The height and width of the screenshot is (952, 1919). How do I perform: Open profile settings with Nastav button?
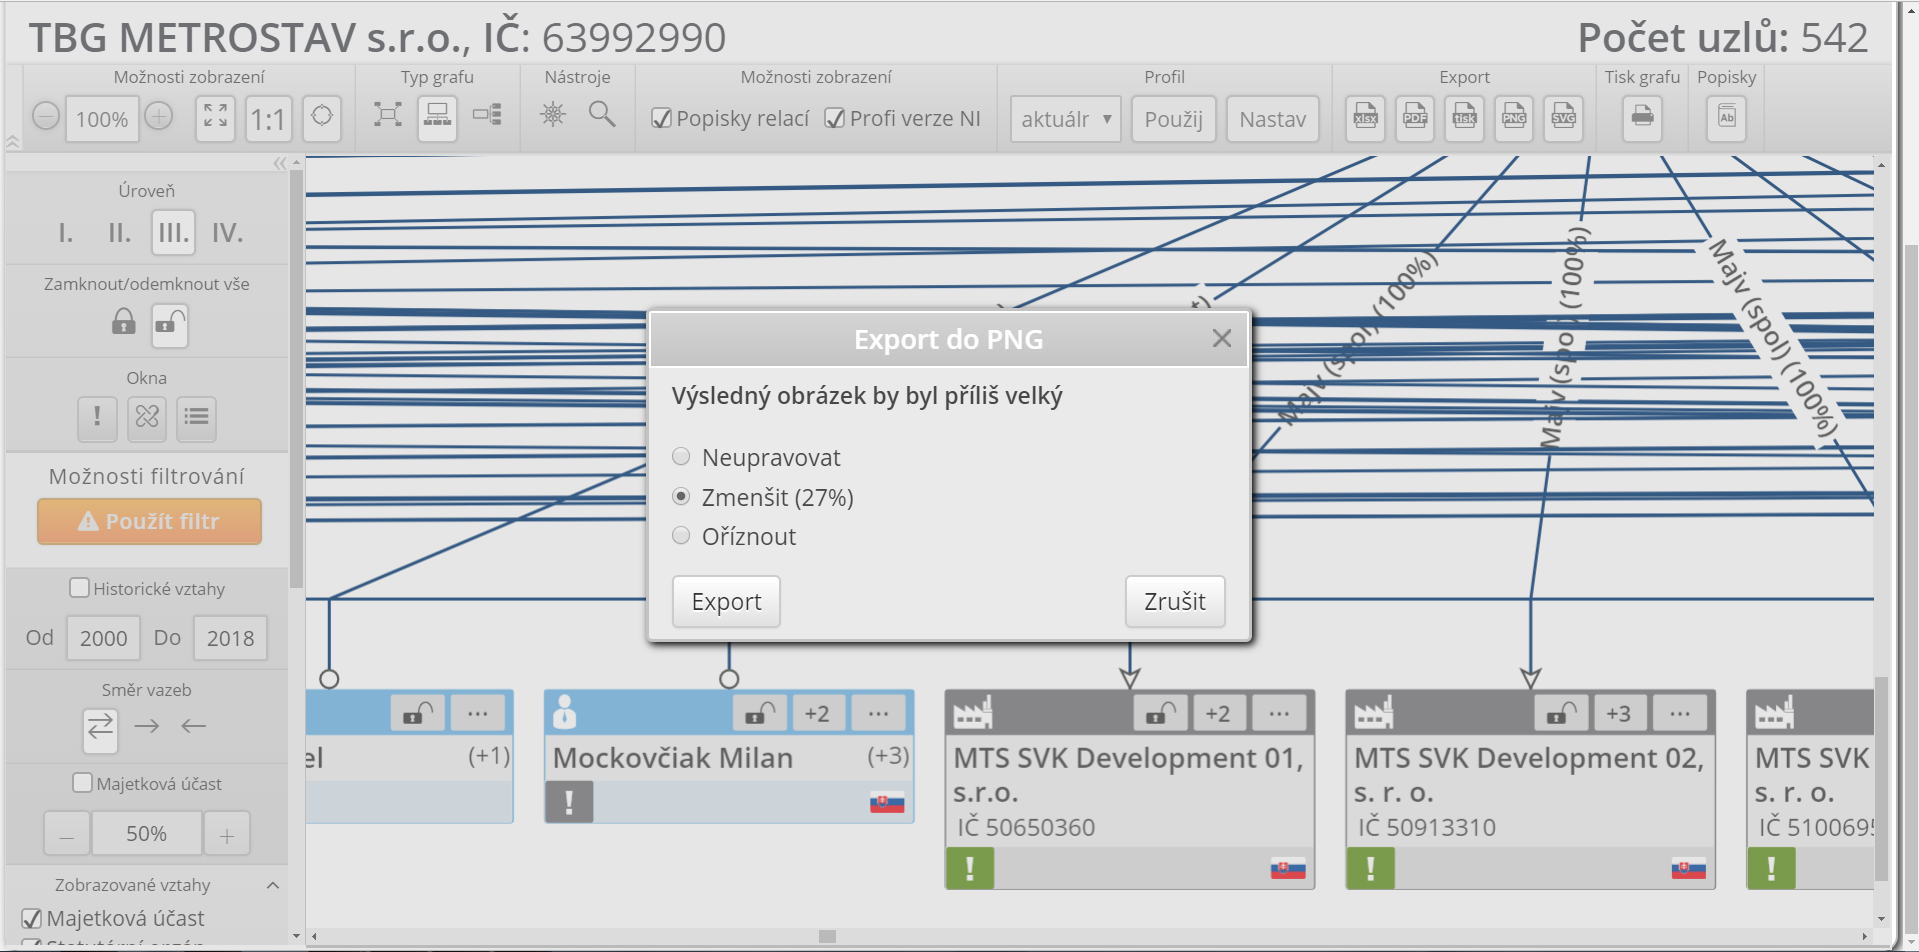1273,119
